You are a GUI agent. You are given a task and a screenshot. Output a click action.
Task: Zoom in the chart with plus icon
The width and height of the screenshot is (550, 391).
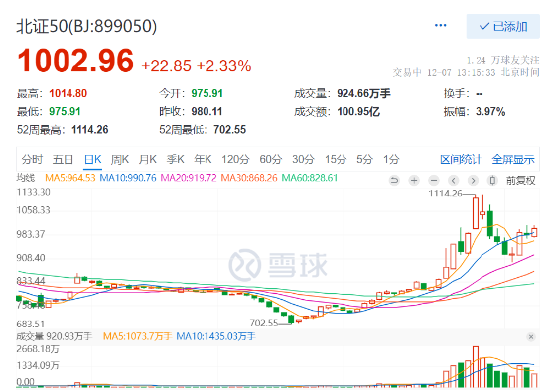point(414,181)
